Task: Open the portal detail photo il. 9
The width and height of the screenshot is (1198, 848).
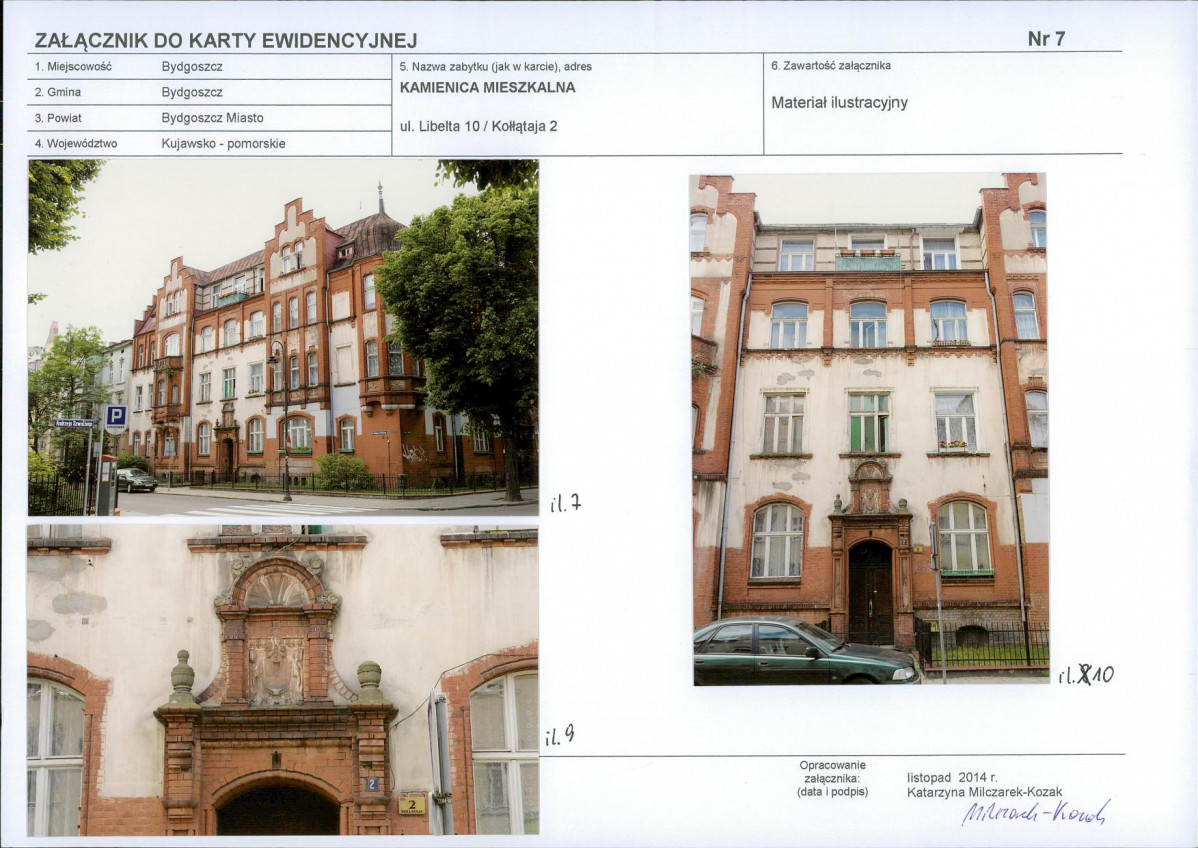Action: (x=283, y=680)
